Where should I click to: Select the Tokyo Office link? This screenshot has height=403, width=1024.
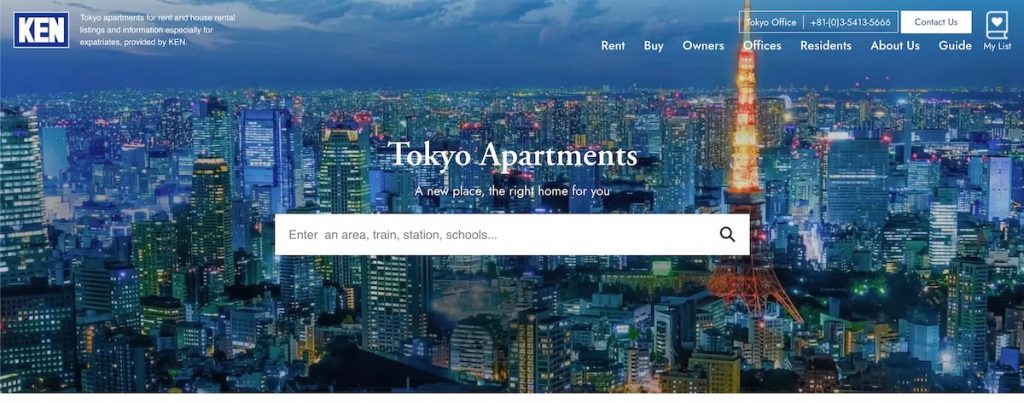point(771,22)
